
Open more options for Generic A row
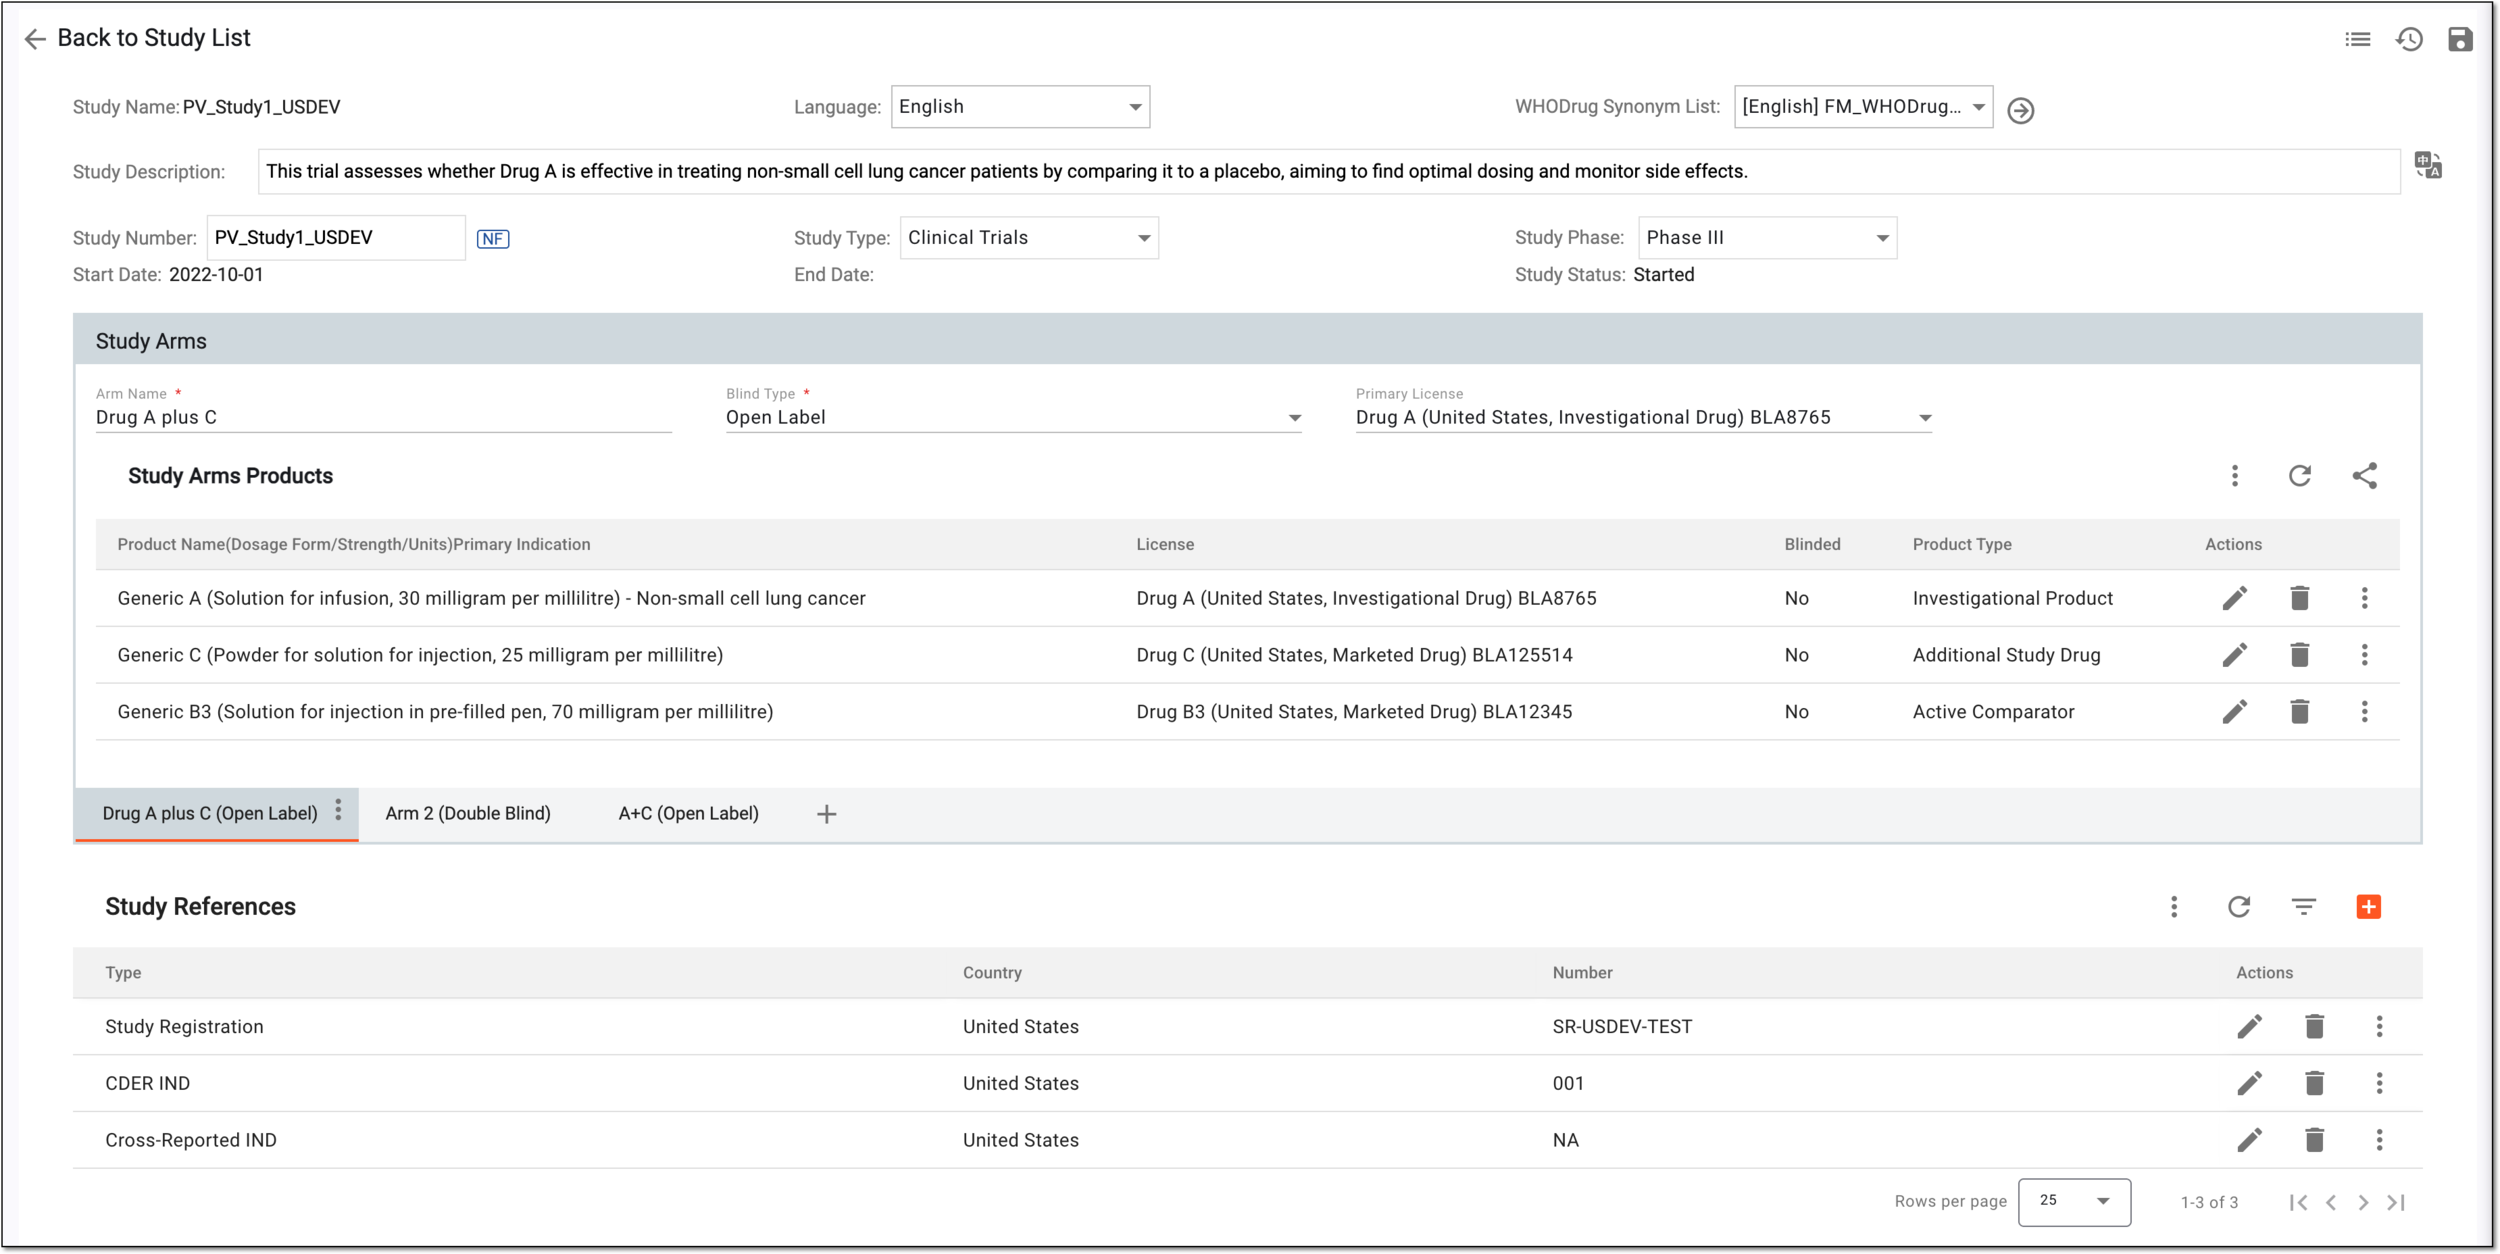pos(2364,598)
